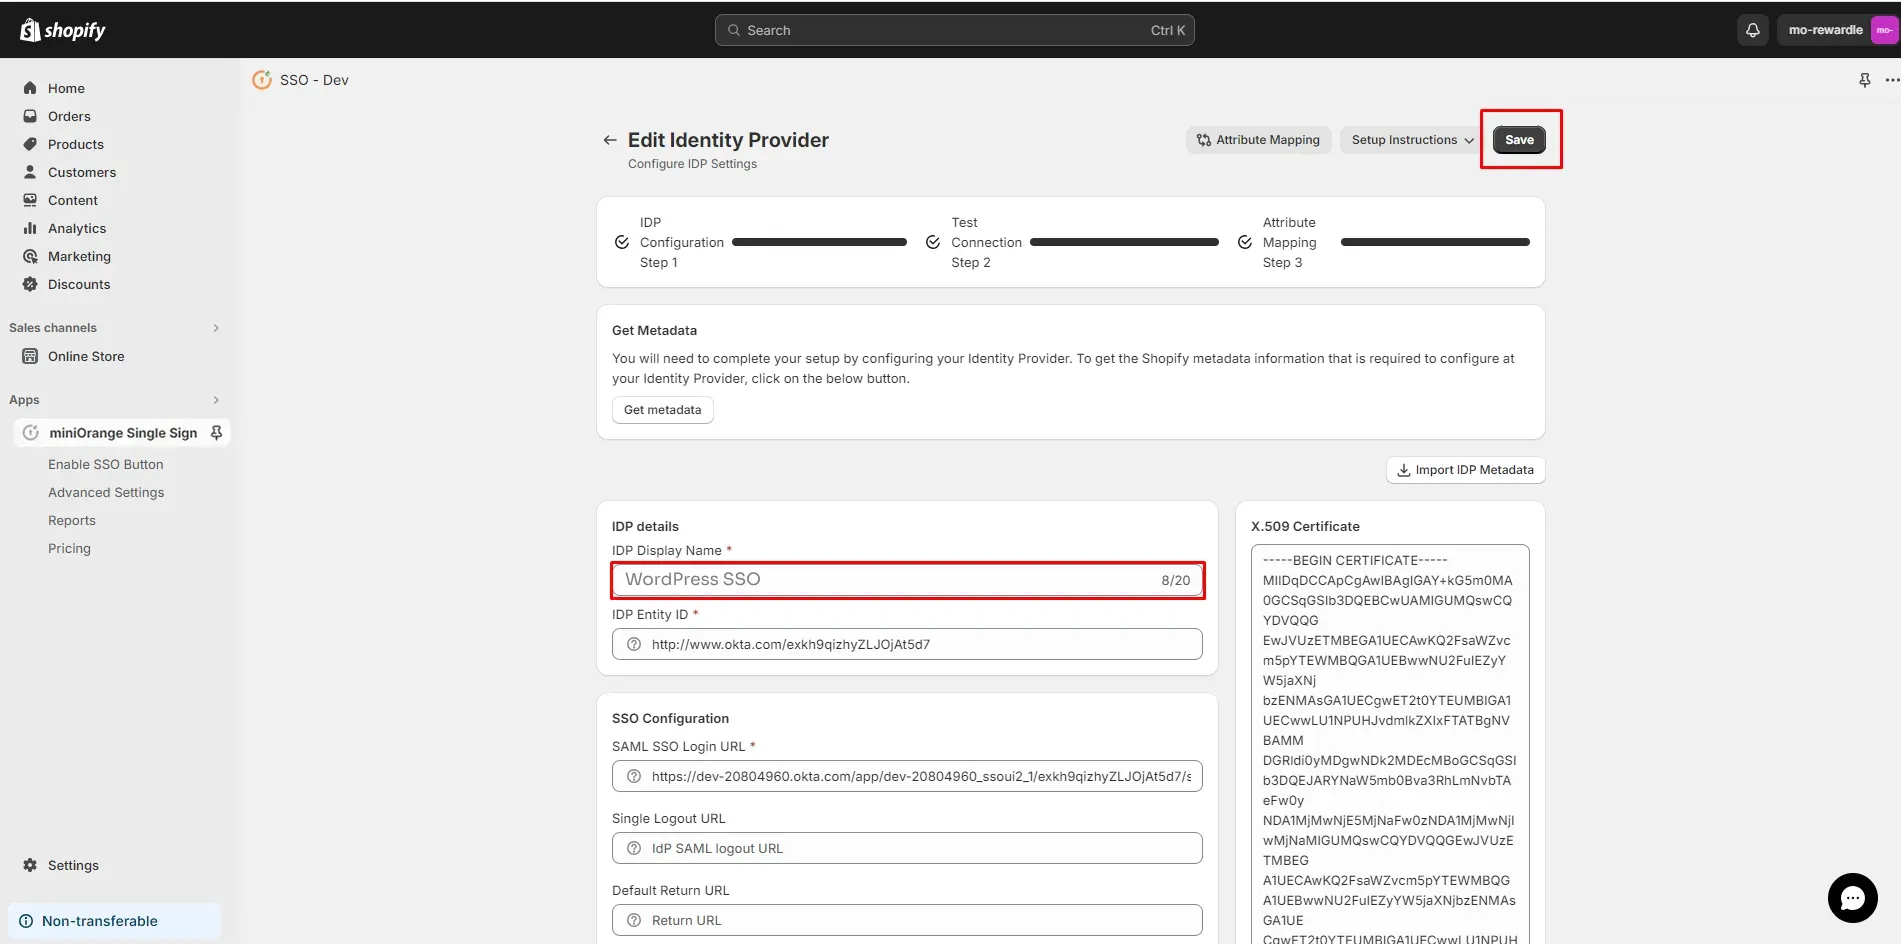
Task: Click the Discounts badge icon
Action: (x=30, y=284)
